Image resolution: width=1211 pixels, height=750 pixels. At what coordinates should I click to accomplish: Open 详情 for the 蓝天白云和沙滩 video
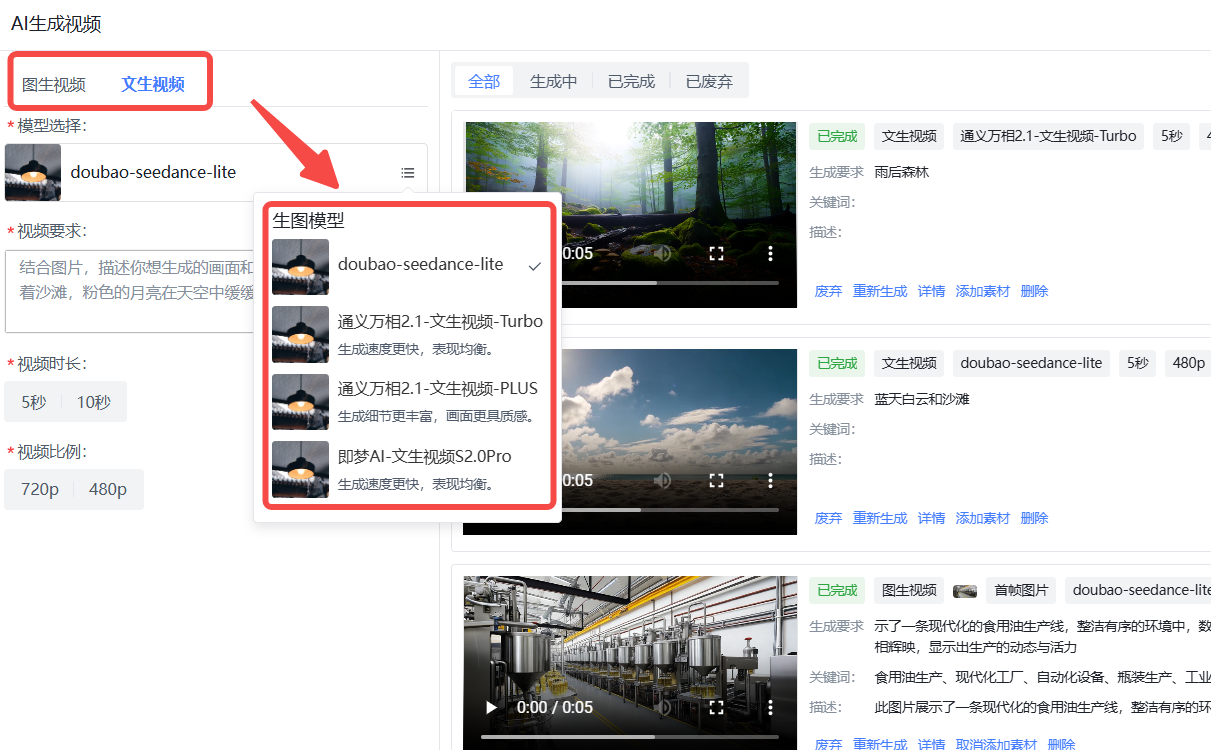931,519
